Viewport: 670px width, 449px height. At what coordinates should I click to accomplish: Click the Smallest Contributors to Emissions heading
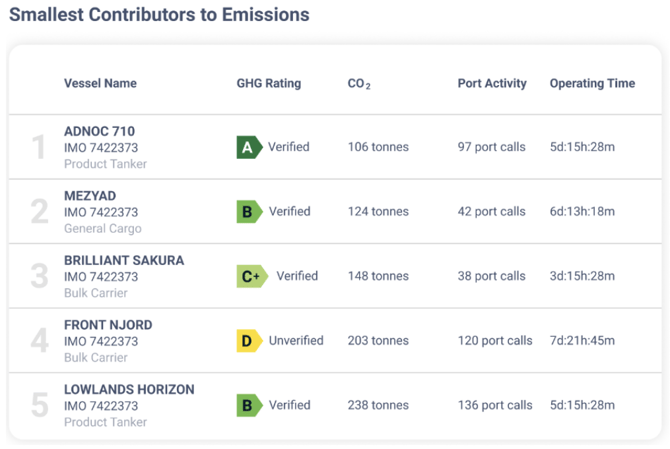click(x=159, y=15)
